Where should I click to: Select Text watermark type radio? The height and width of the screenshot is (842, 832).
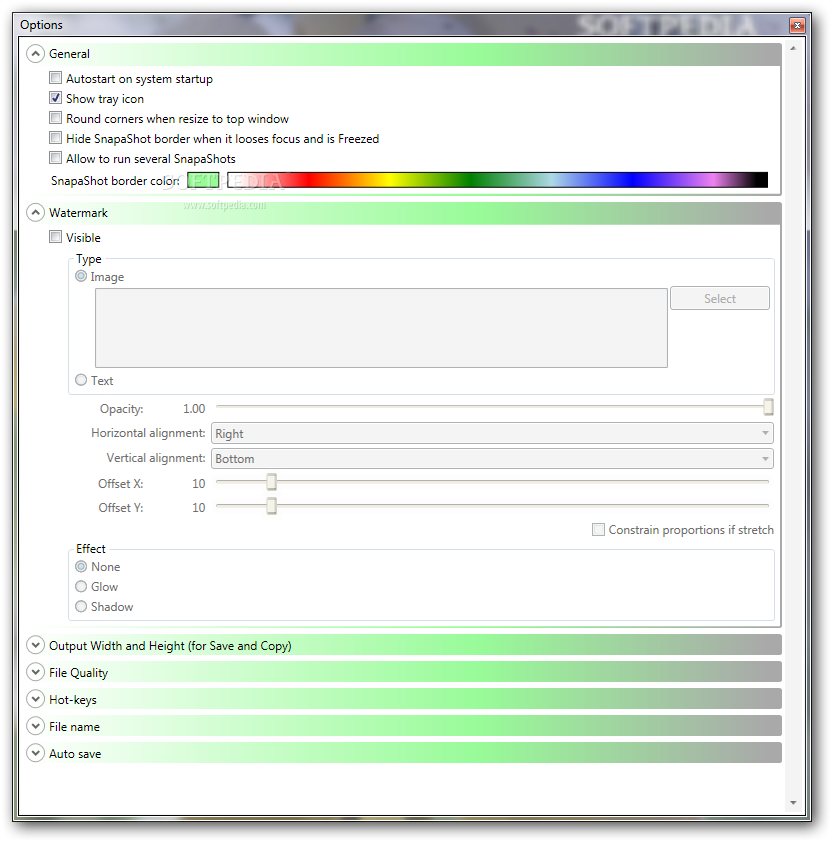[x=81, y=380]
